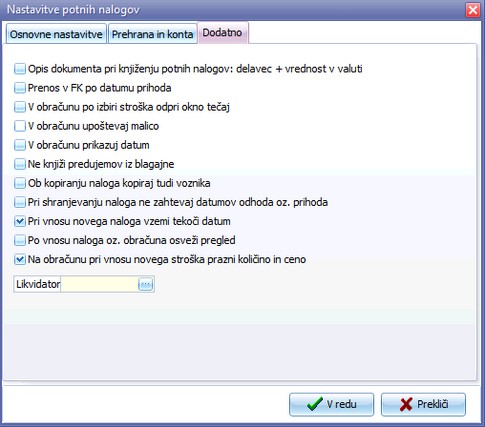Click the Nastavitve potnih nalogov title bar
This screenshot has height=427, width=485.
pos(233,10)
